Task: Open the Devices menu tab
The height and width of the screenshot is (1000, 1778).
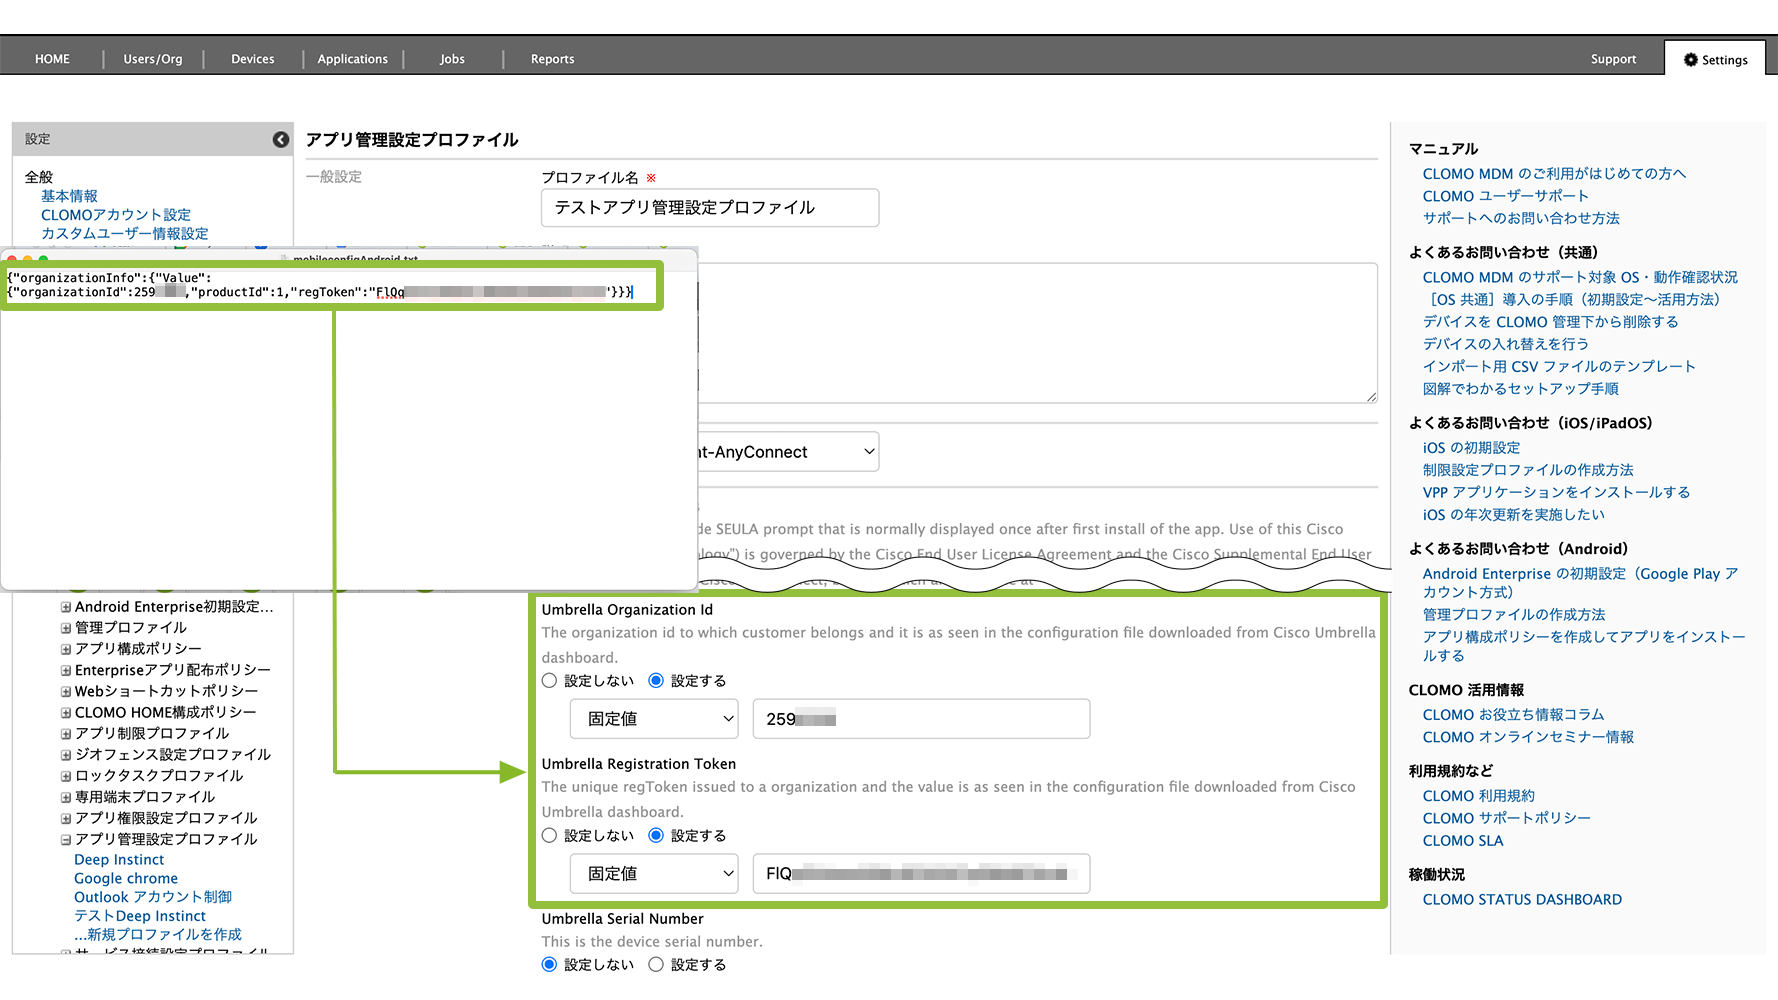Action: 252,60
